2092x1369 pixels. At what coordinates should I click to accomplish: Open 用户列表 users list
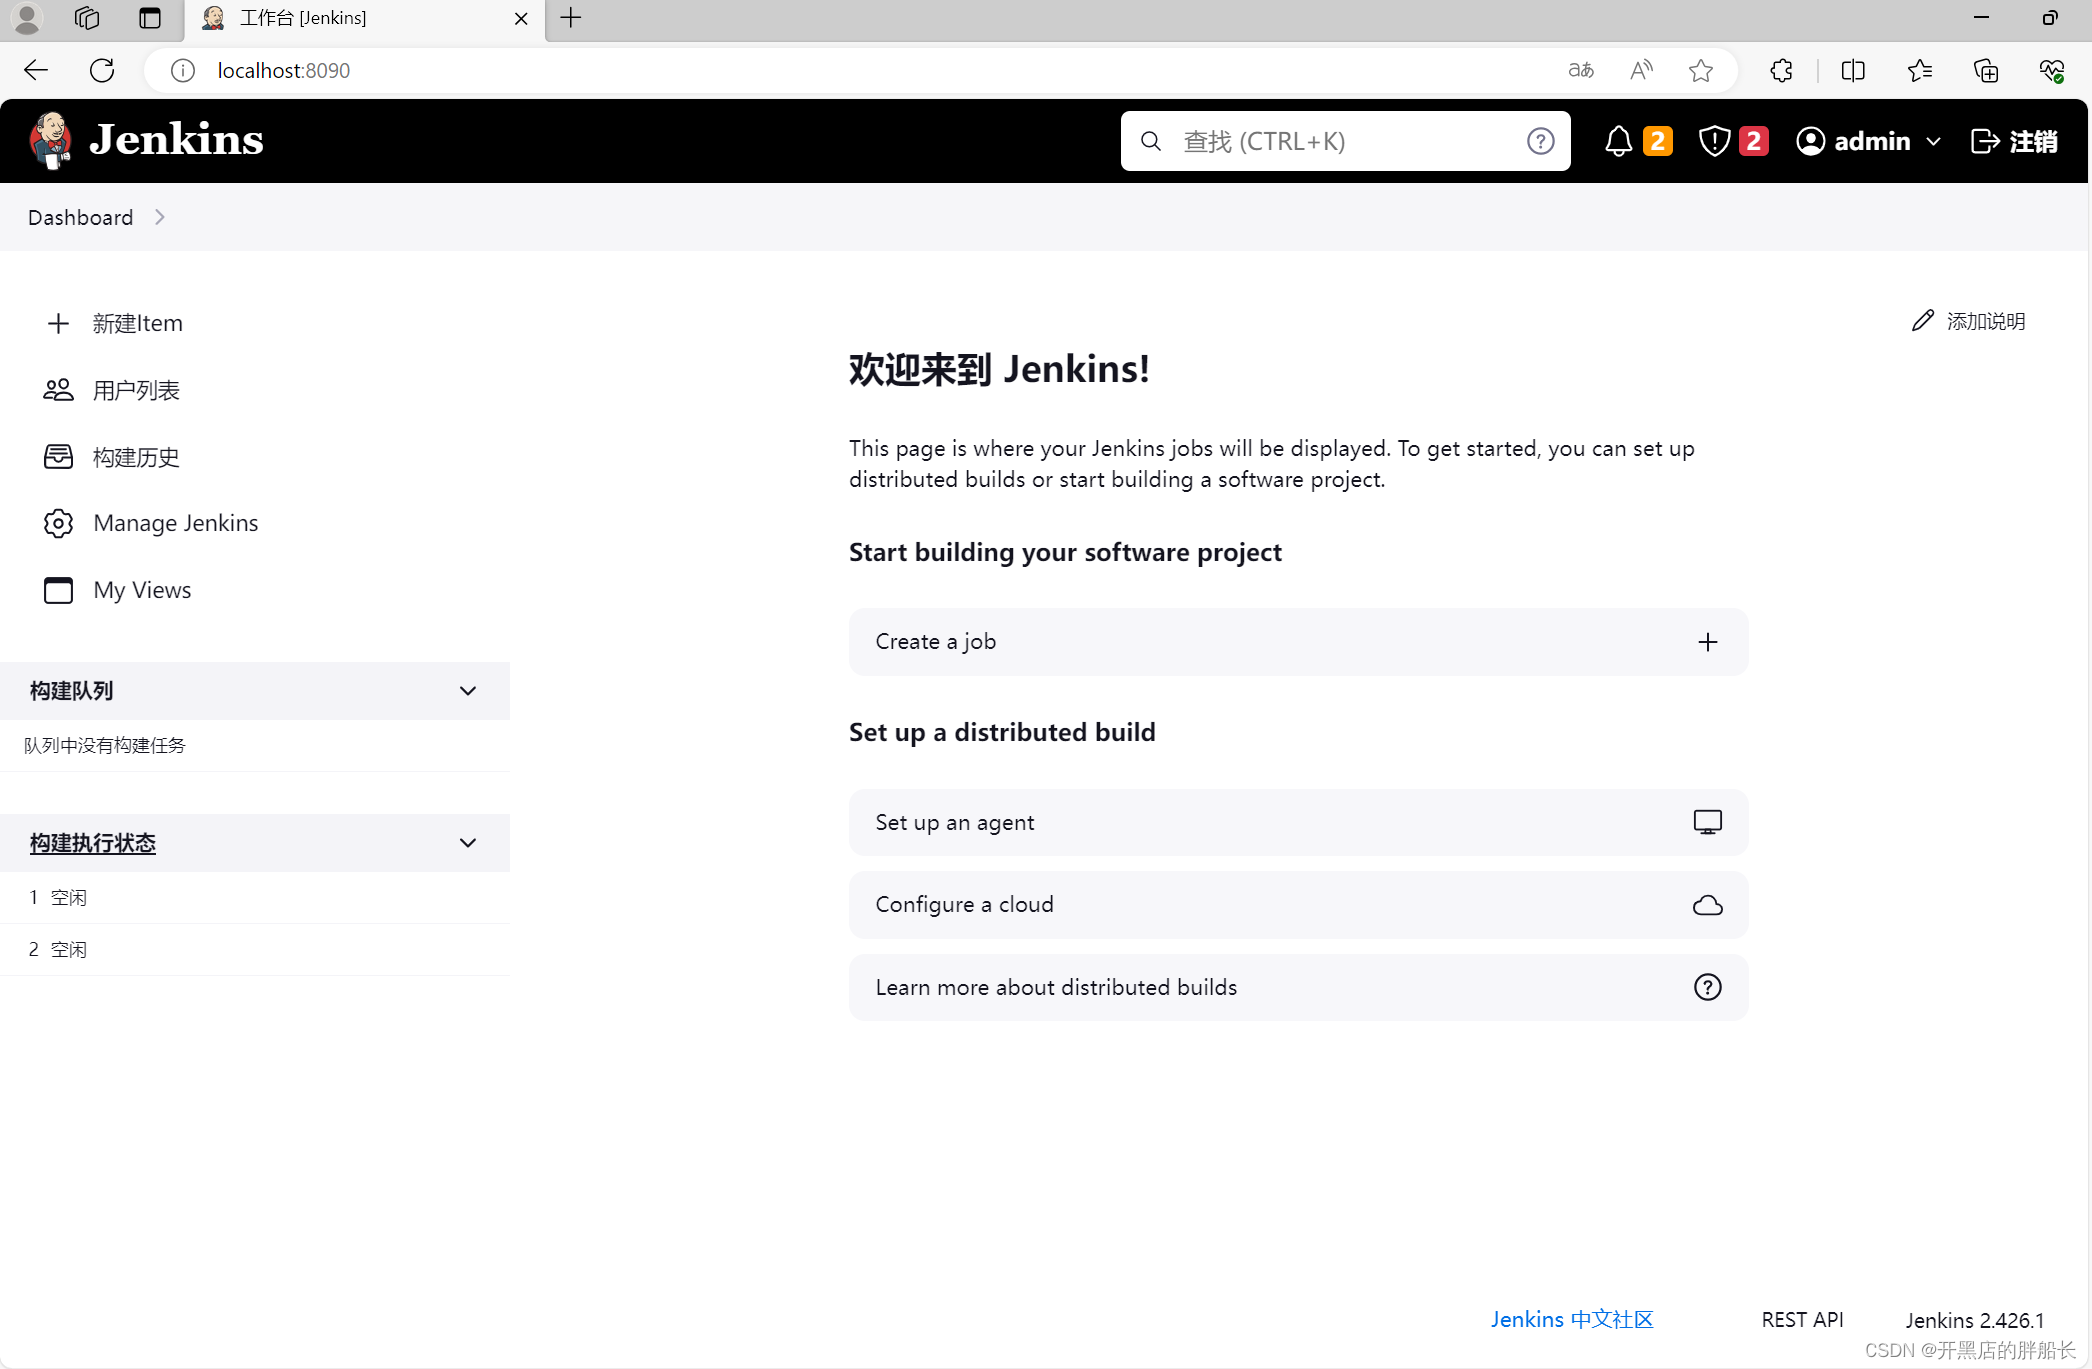point(112,390)
